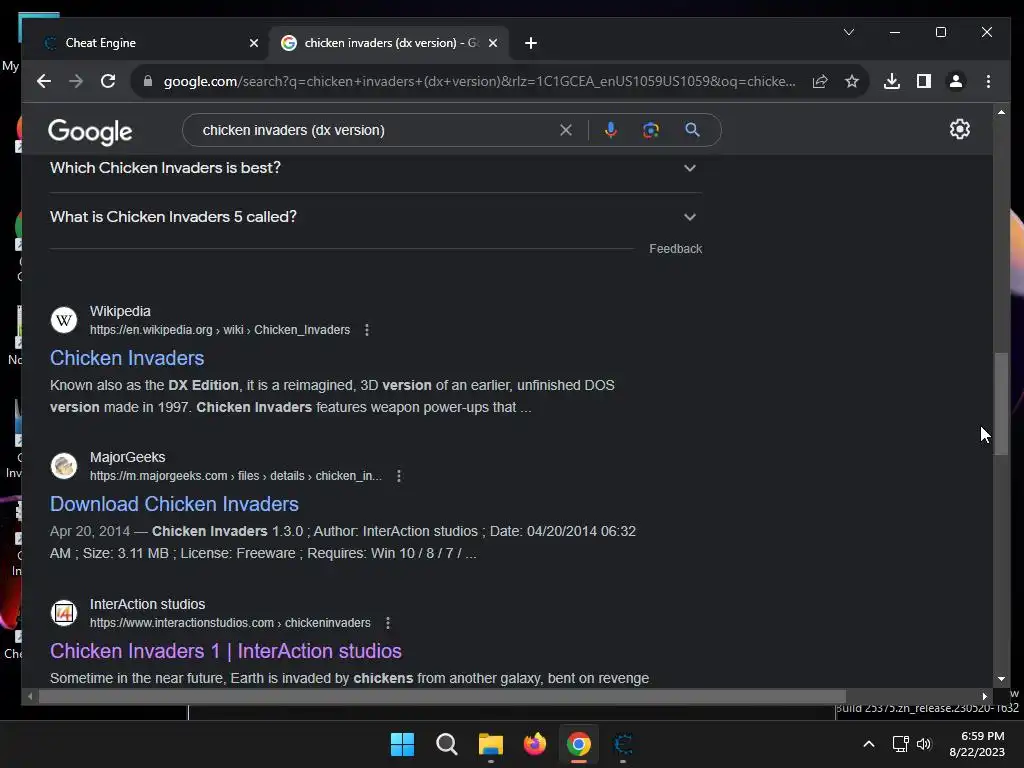Click the scroll down arrow

click(x=1001, y=679)
